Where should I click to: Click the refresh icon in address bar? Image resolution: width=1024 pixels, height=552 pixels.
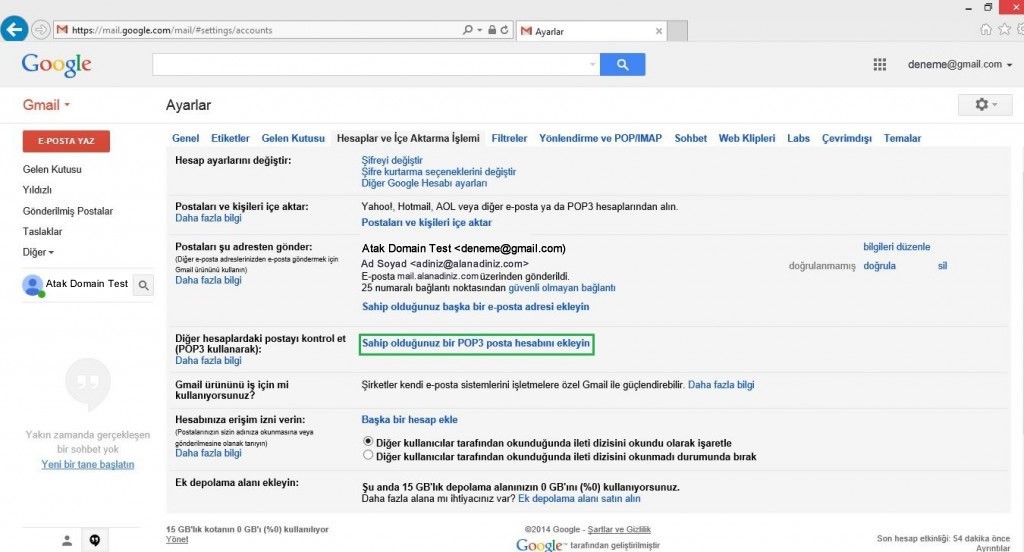(x=504, y=30)
